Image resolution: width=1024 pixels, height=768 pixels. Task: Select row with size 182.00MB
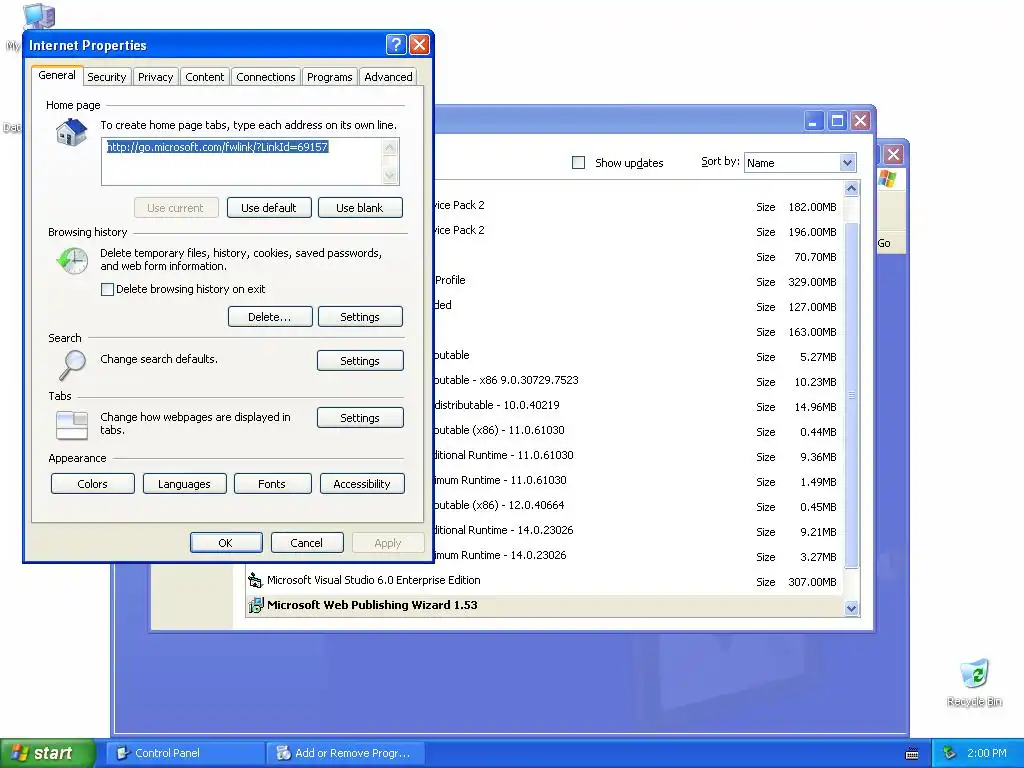click(638, 206)
